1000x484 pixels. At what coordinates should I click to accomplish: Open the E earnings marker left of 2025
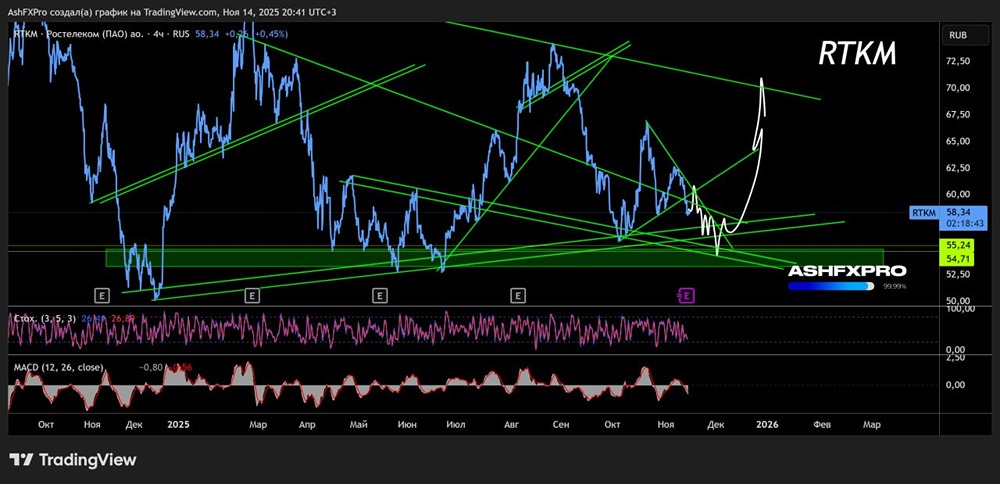(x=101, y=295)
